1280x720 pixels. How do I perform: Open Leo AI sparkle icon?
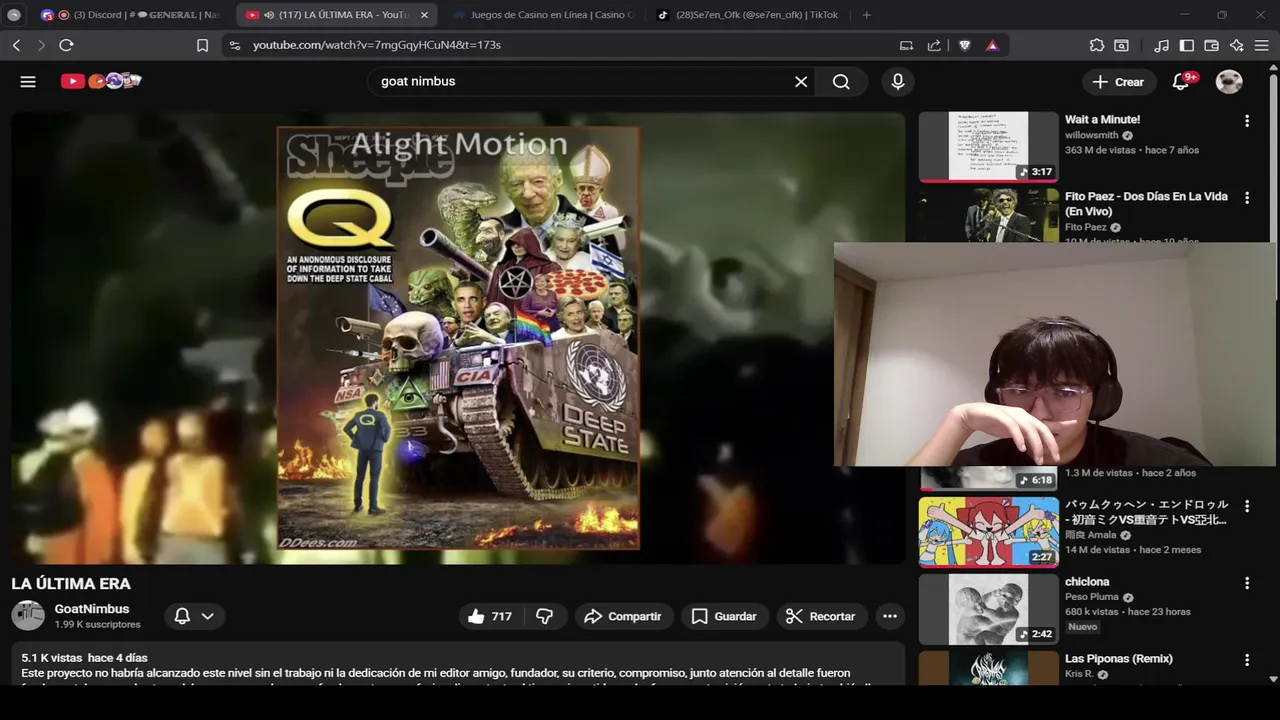click(x=1237, y=45)
